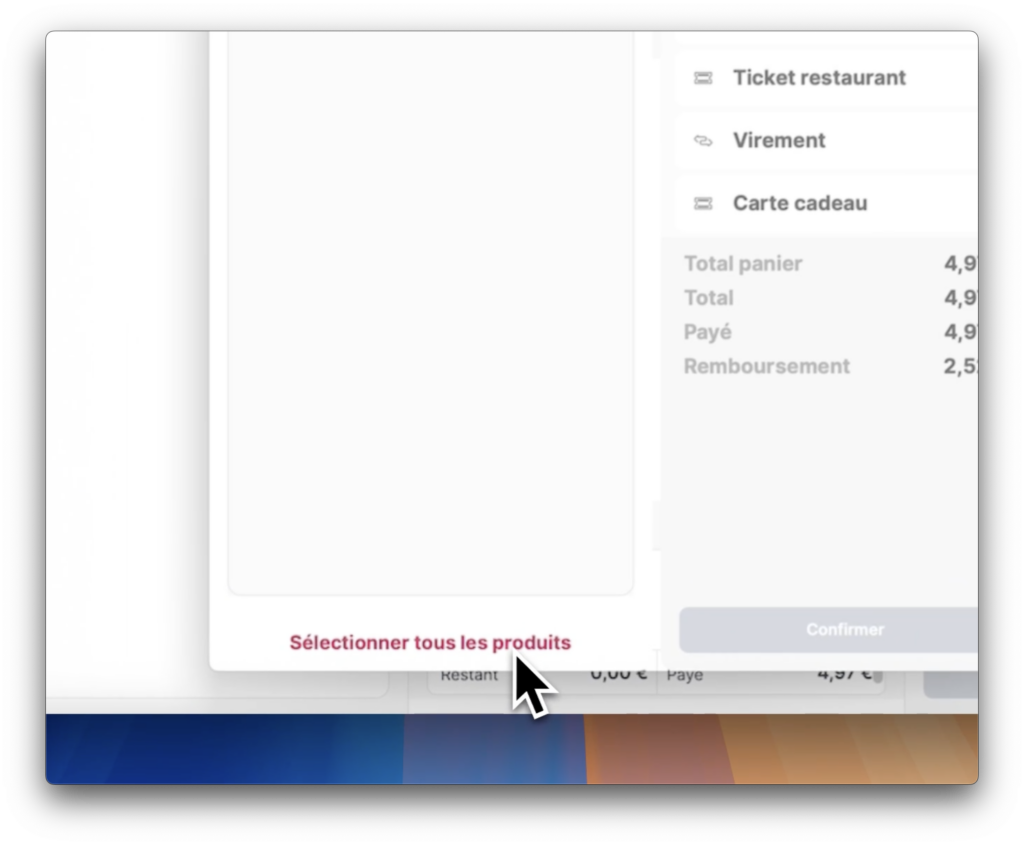This screenshot has height=845, width=1024.
Task: Select Virement as payment method
Action: pyautogui.click(x=779, y=141)
